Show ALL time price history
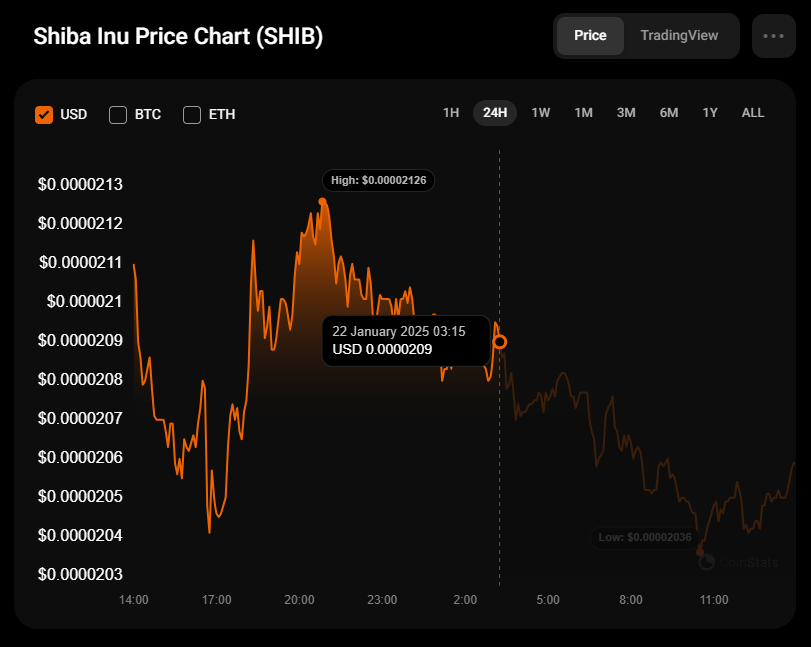The width and height of the screenshot is (811, 647). [753, 113]
